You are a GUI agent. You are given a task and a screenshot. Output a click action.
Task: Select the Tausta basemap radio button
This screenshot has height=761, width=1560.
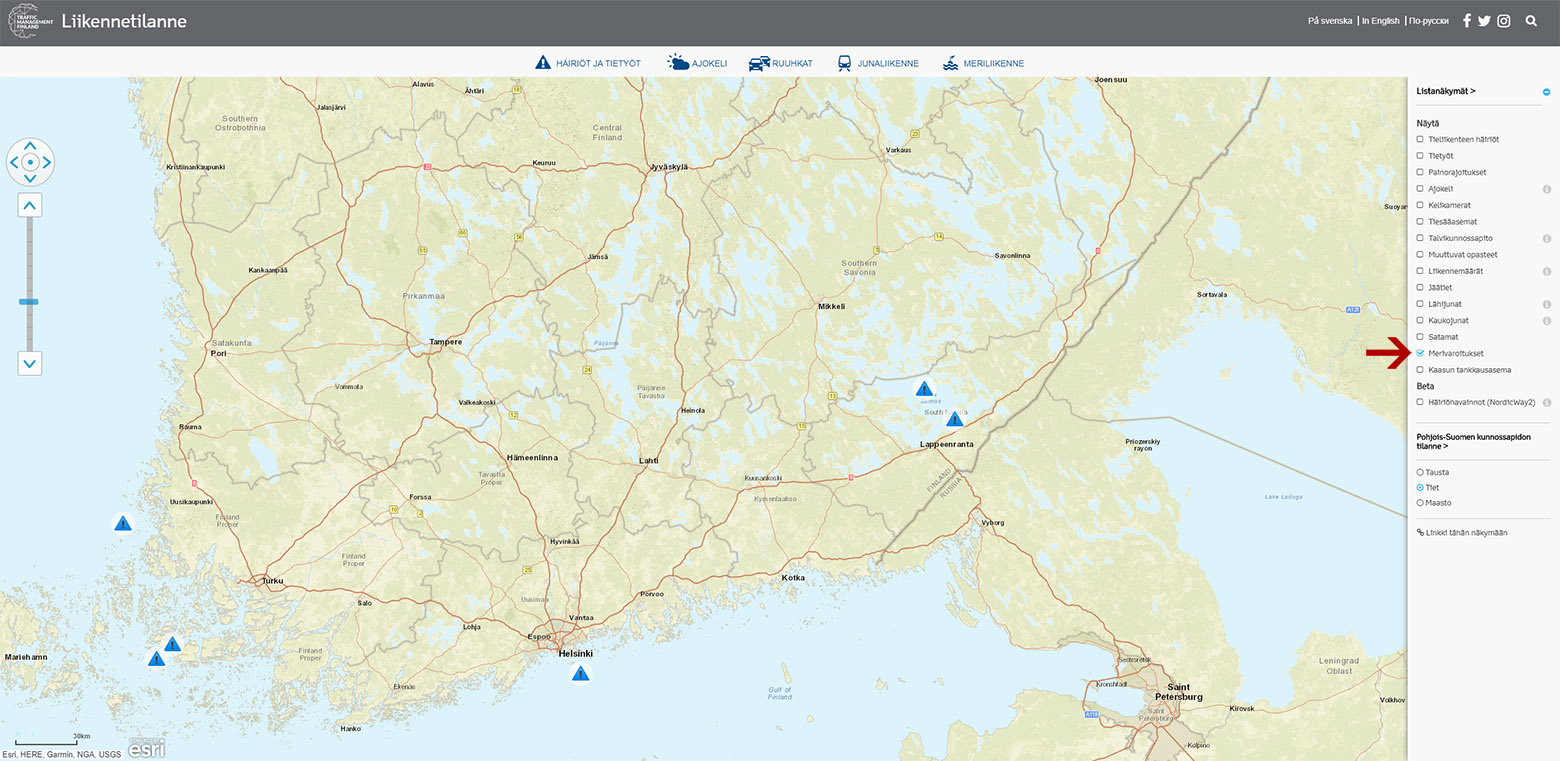pyautogui.click(x=1420, y=472)
